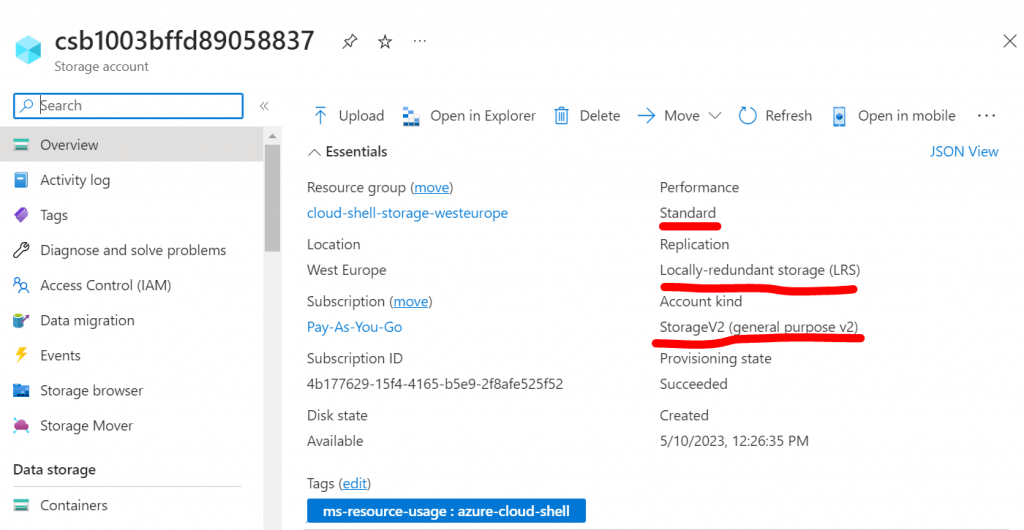Collapse the Essentials section

[x=315, y=152]
